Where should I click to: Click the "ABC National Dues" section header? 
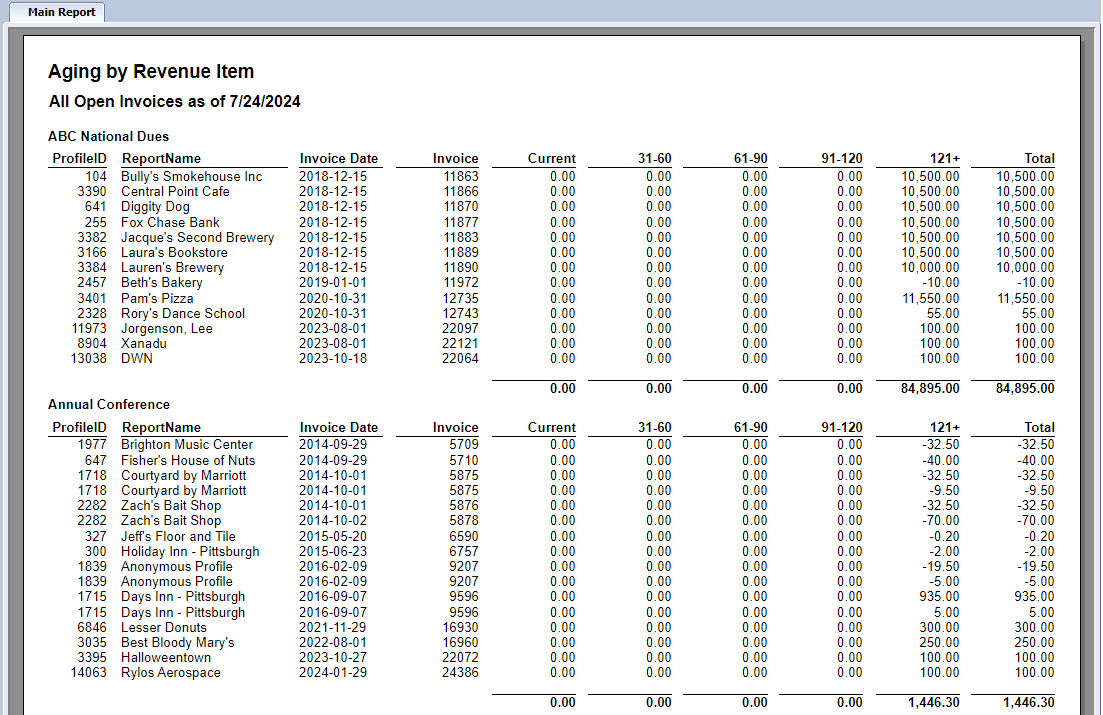click(108, 136)
